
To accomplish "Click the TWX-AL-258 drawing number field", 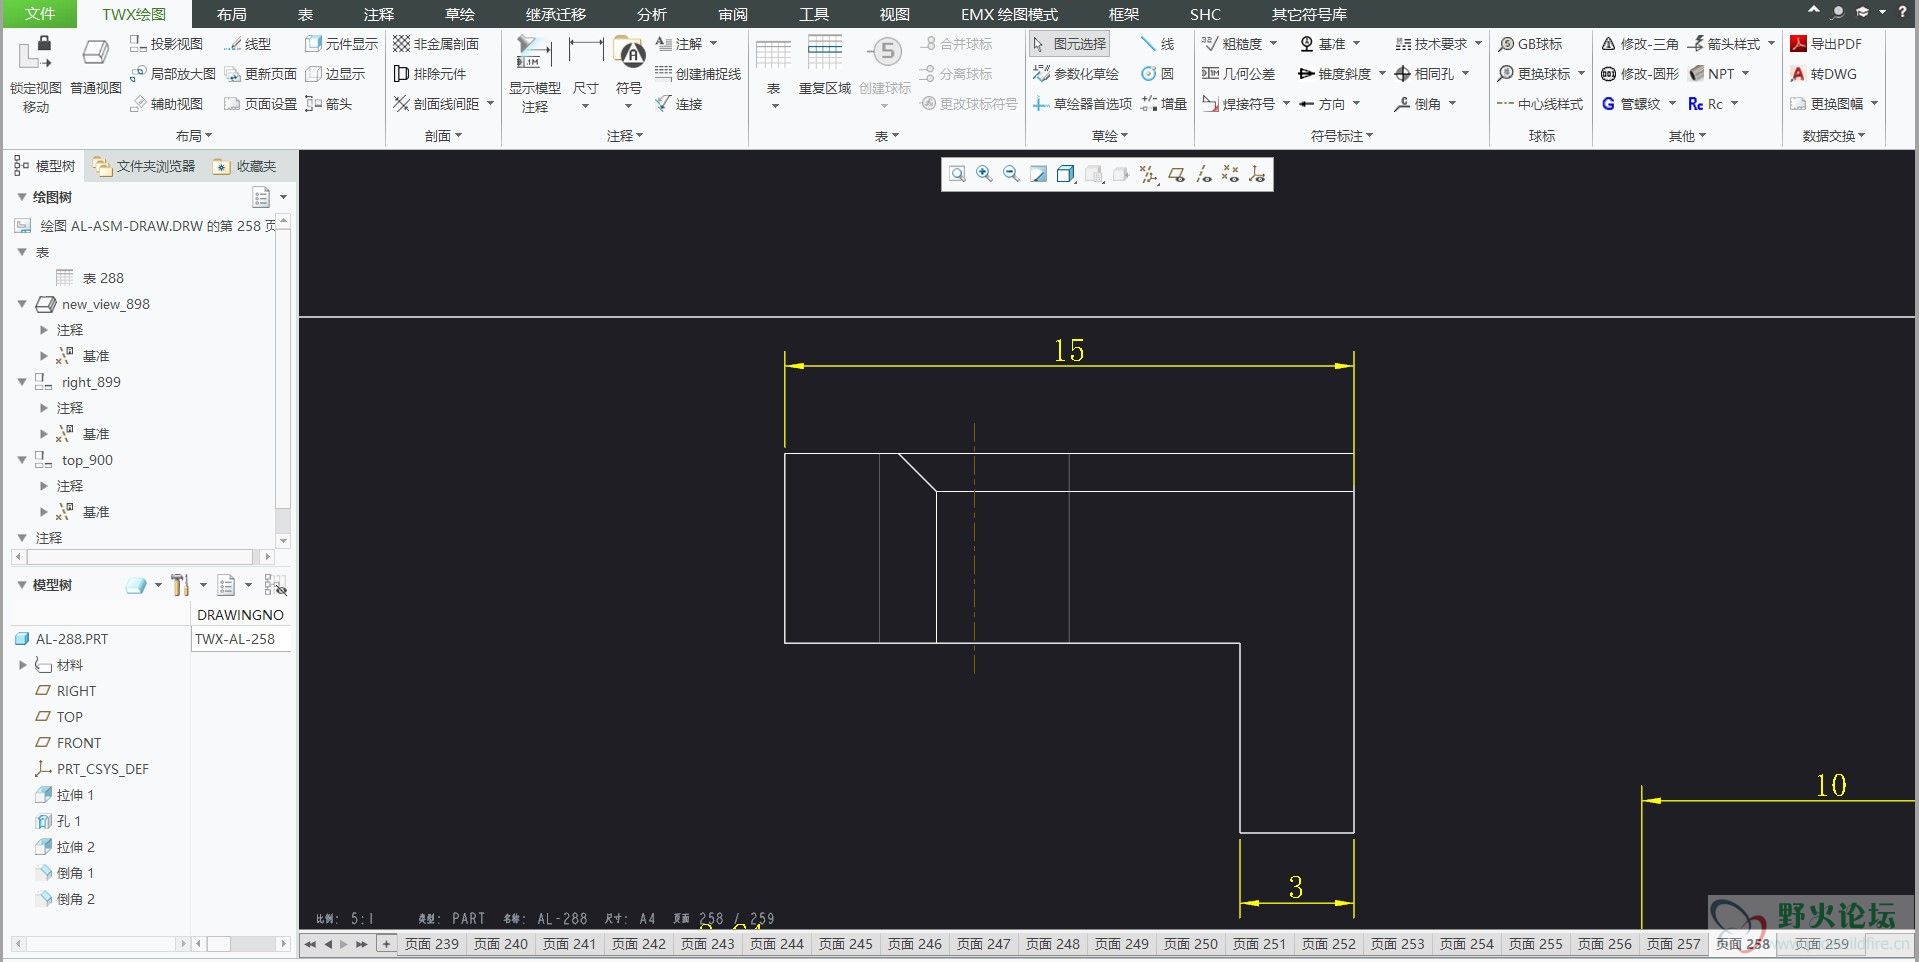I will (240, 639).
